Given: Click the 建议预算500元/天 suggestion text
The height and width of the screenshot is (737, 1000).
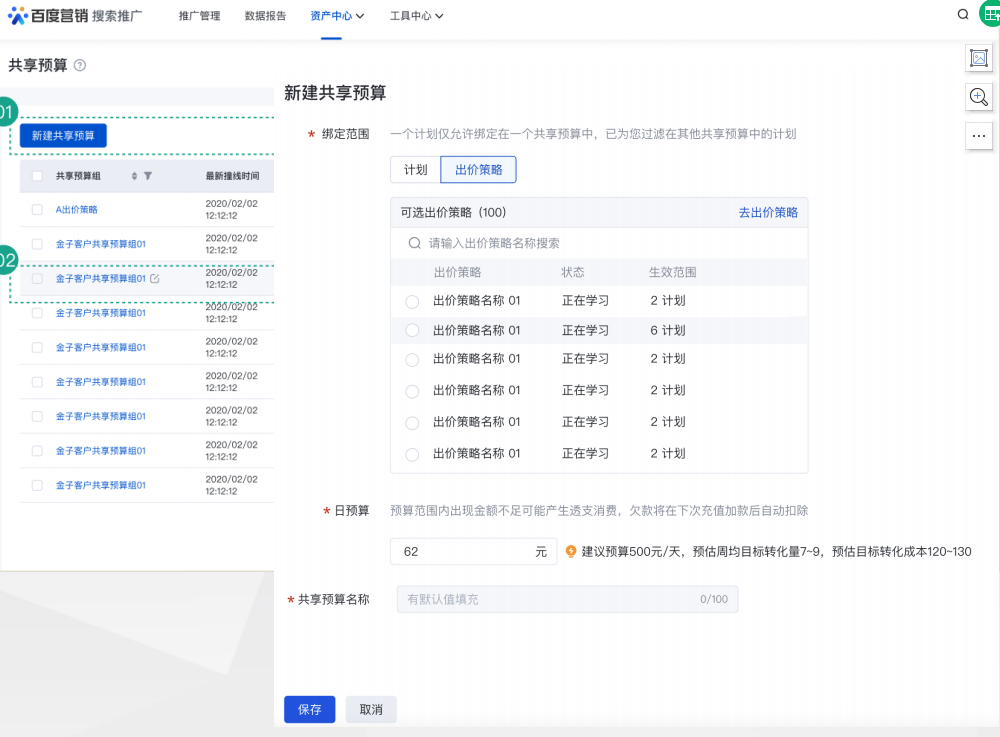Looking at the screenshot, I should (x=776, y=551).
